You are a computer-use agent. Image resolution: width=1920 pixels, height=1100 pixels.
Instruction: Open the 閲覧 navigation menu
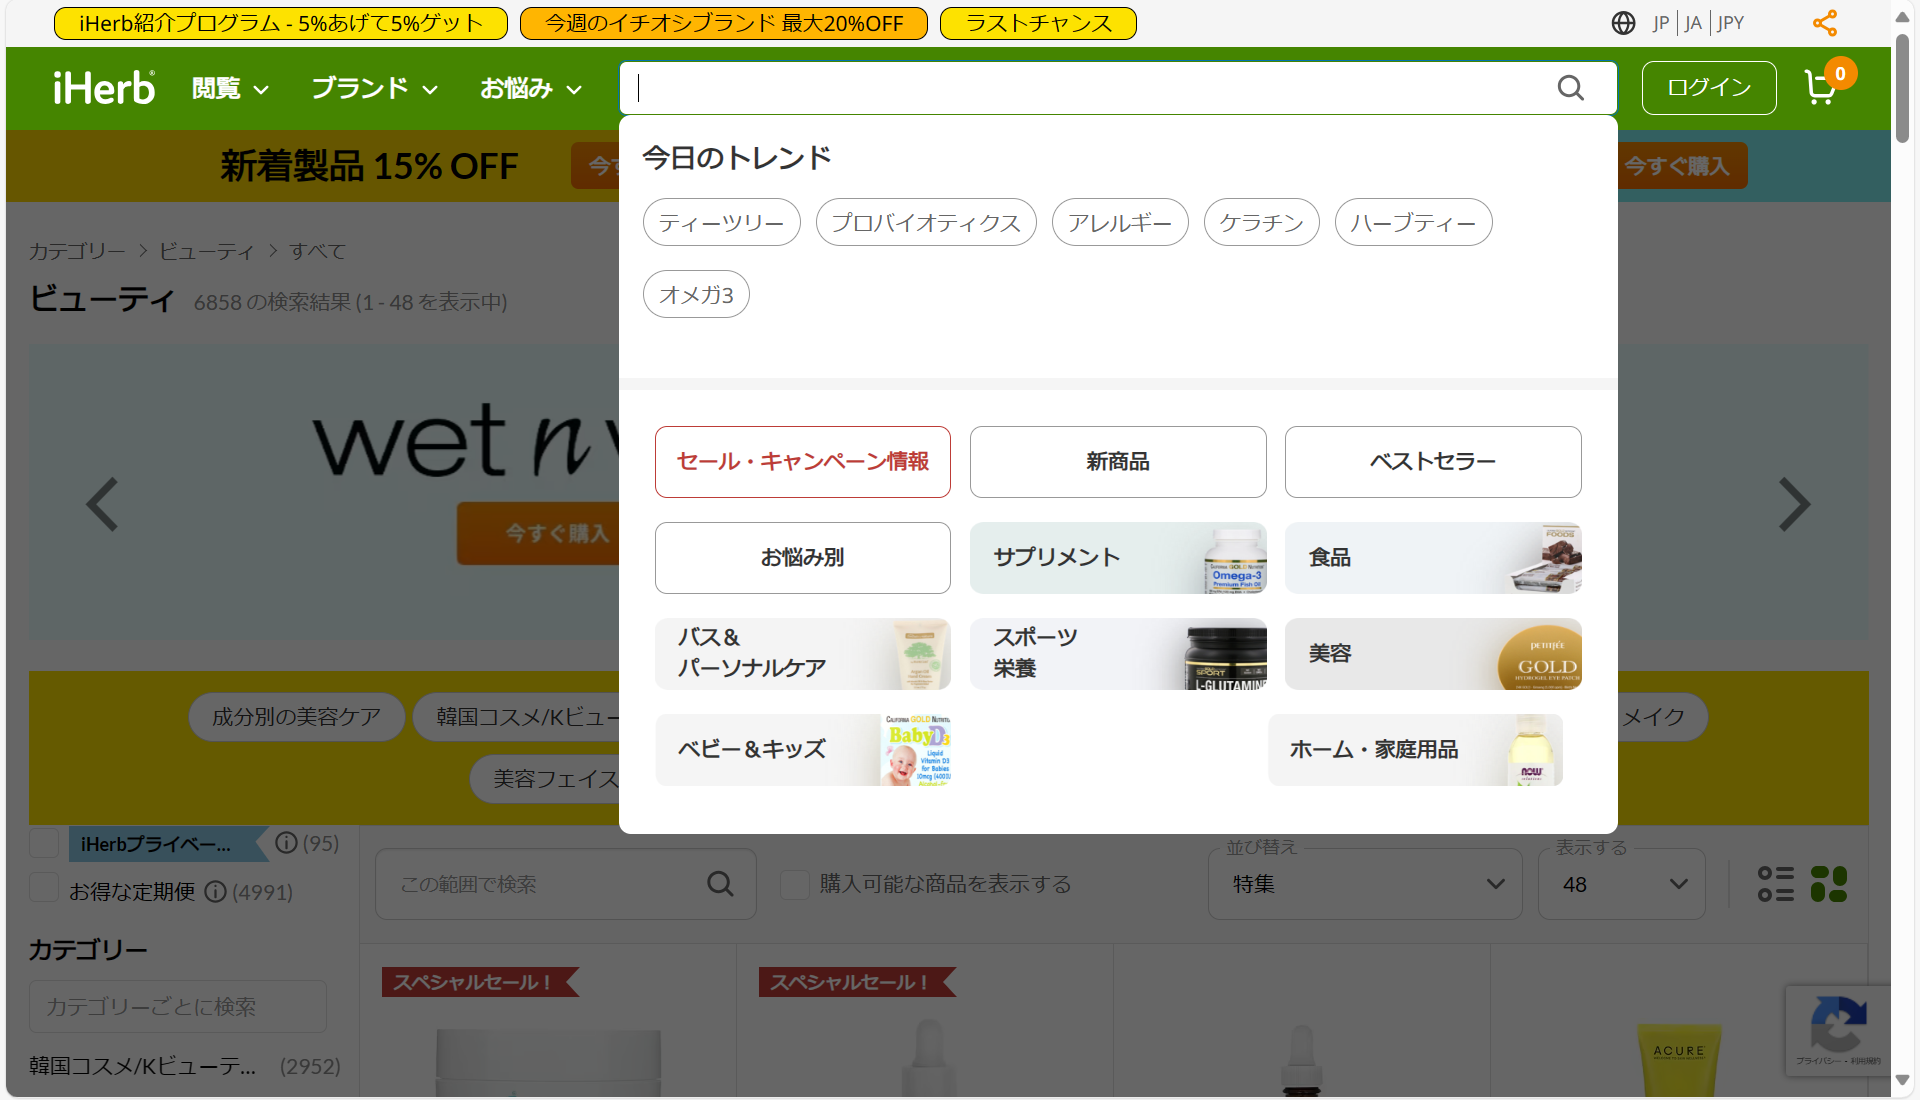229,88
